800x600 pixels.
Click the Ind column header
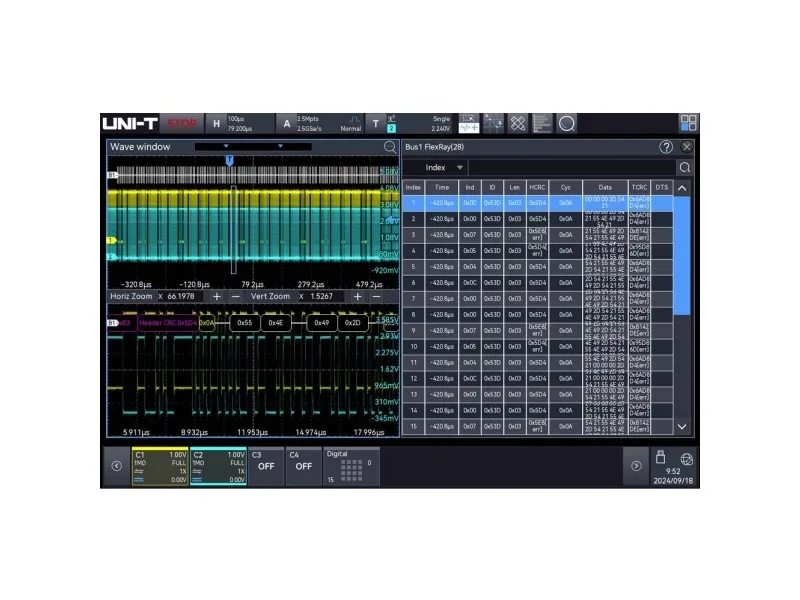coord(469,188)
